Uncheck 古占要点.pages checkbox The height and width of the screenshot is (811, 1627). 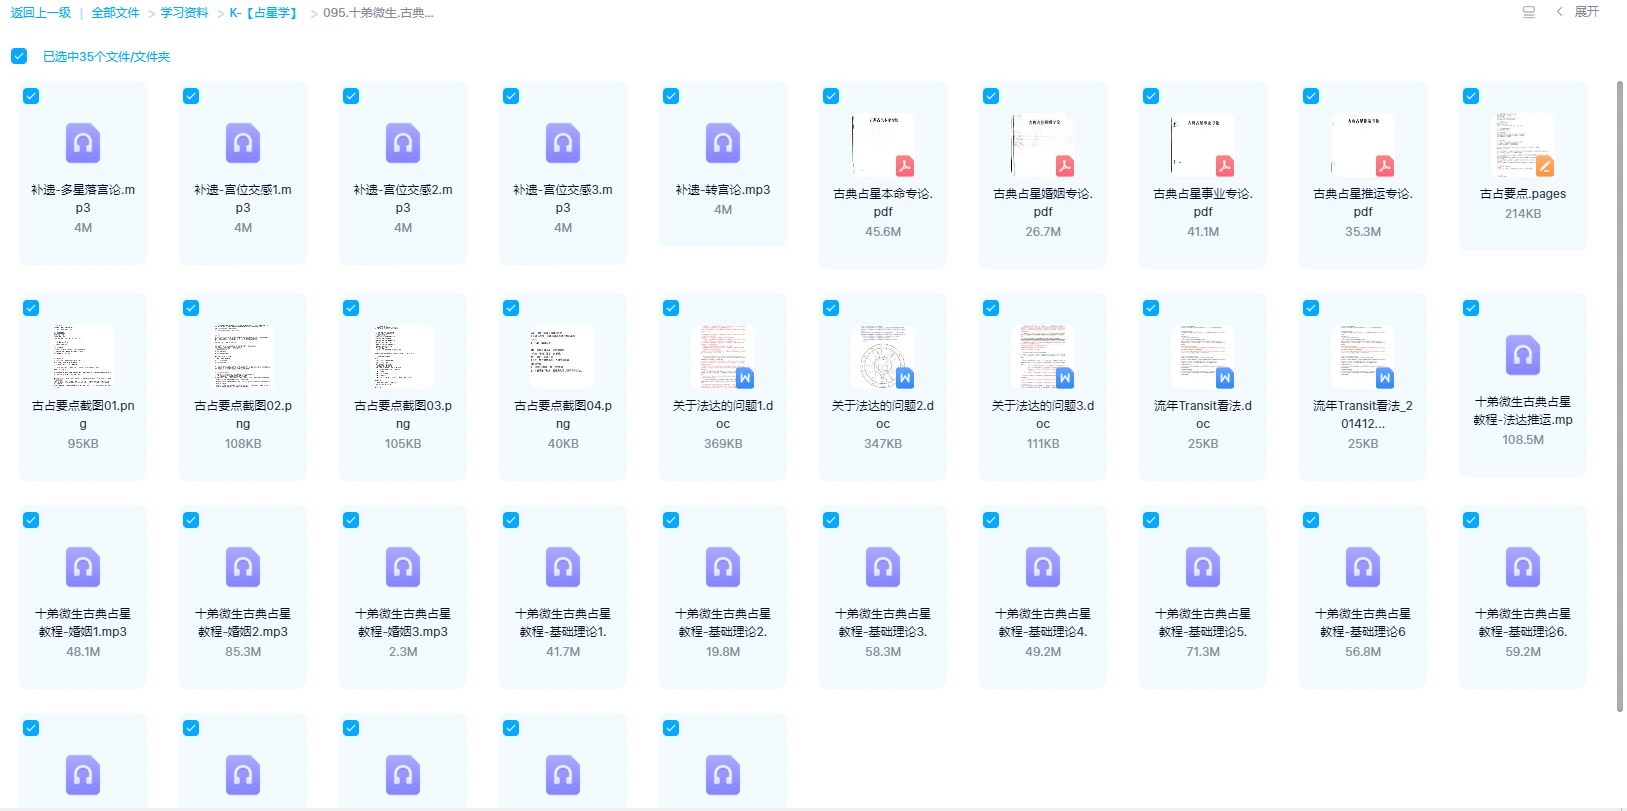1471,96
